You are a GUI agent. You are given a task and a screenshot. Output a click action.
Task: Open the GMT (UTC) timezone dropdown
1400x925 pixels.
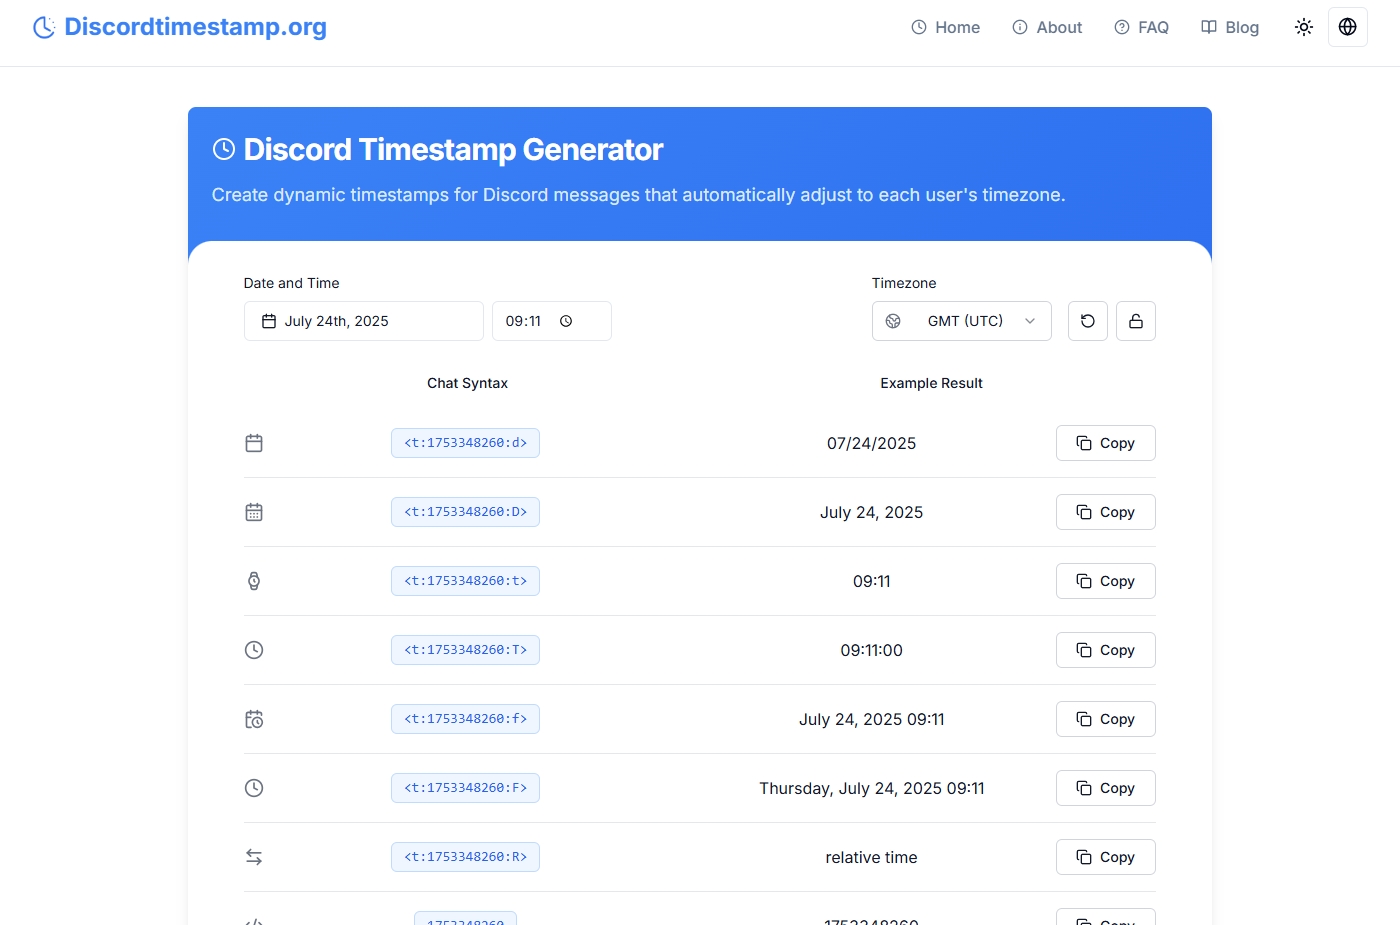(961, 321)
